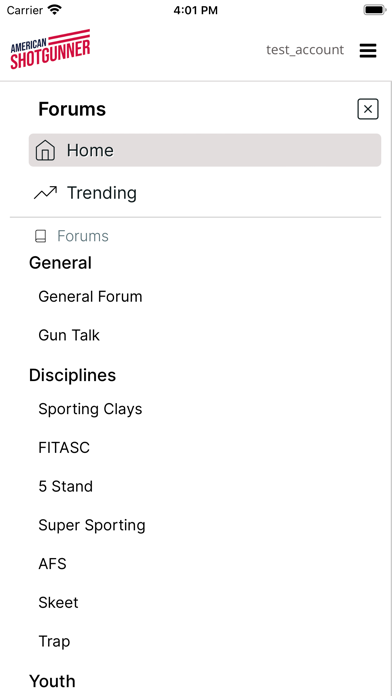Screen dimensions: 392x696
Task: Go to the Skeet forum
Action: pos(59,603)
